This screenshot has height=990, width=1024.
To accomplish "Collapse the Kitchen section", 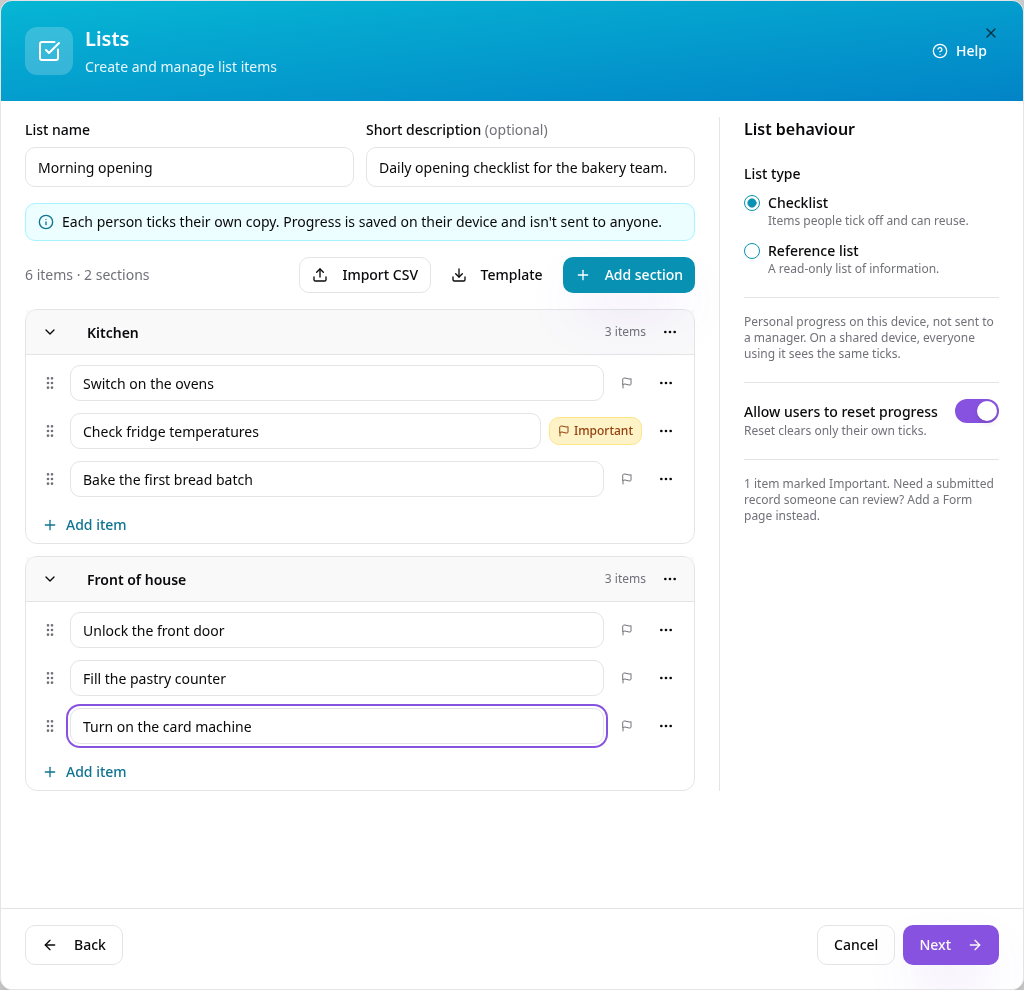I will click(x=50, y=332).
